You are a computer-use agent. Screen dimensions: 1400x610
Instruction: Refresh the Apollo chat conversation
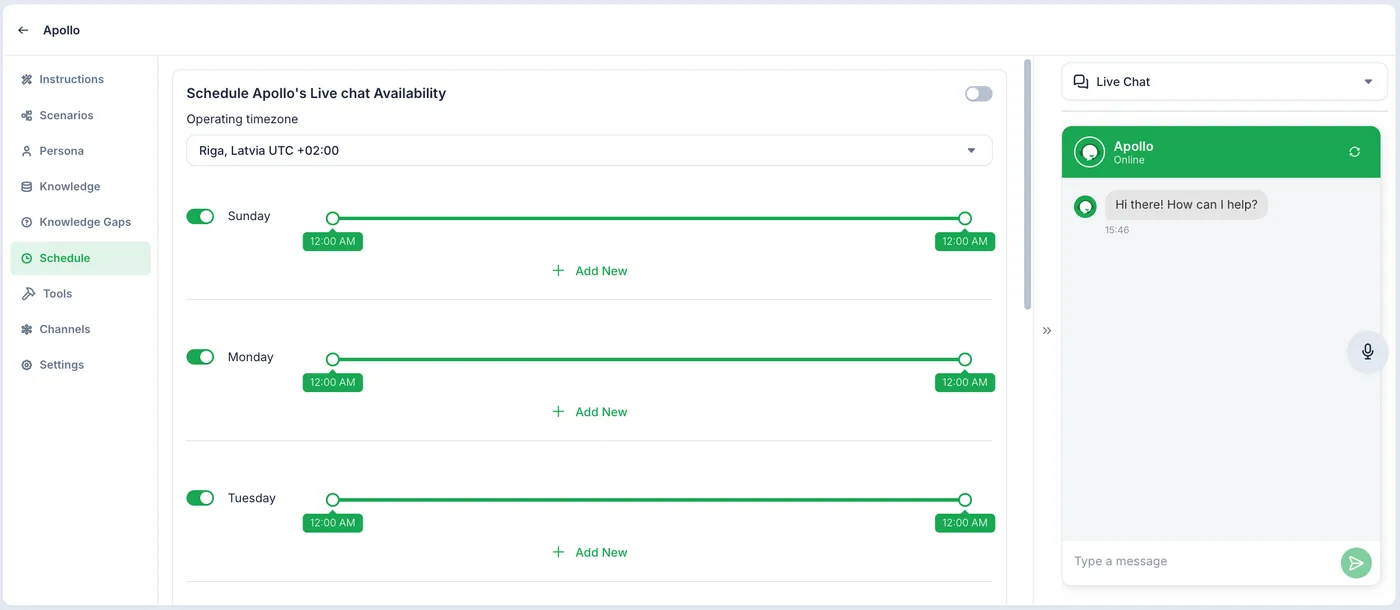tap(1354, 152)
